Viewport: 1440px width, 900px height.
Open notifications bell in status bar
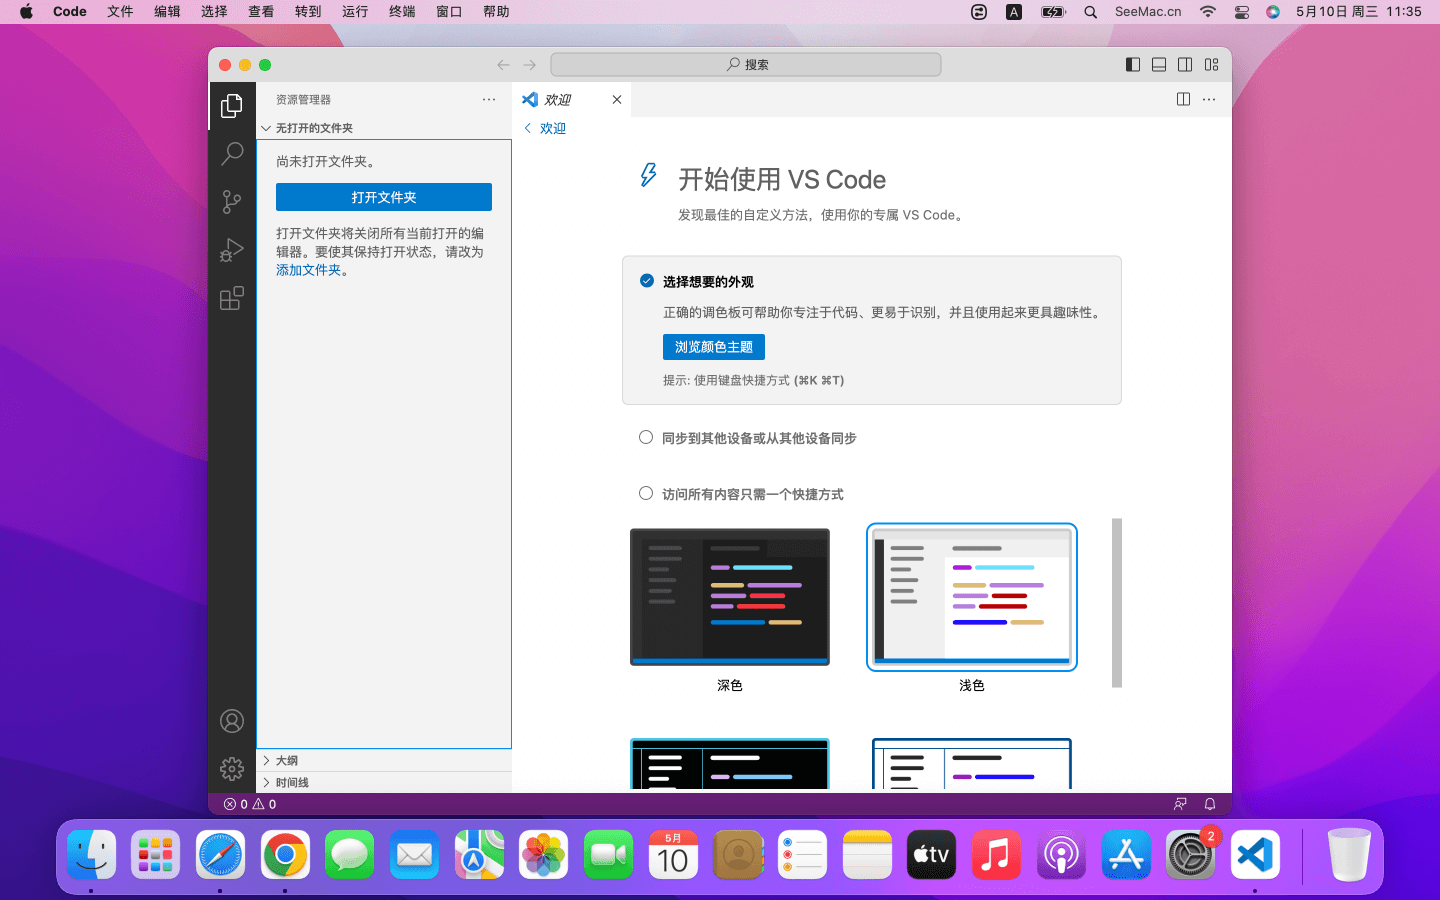(1210, 804)
